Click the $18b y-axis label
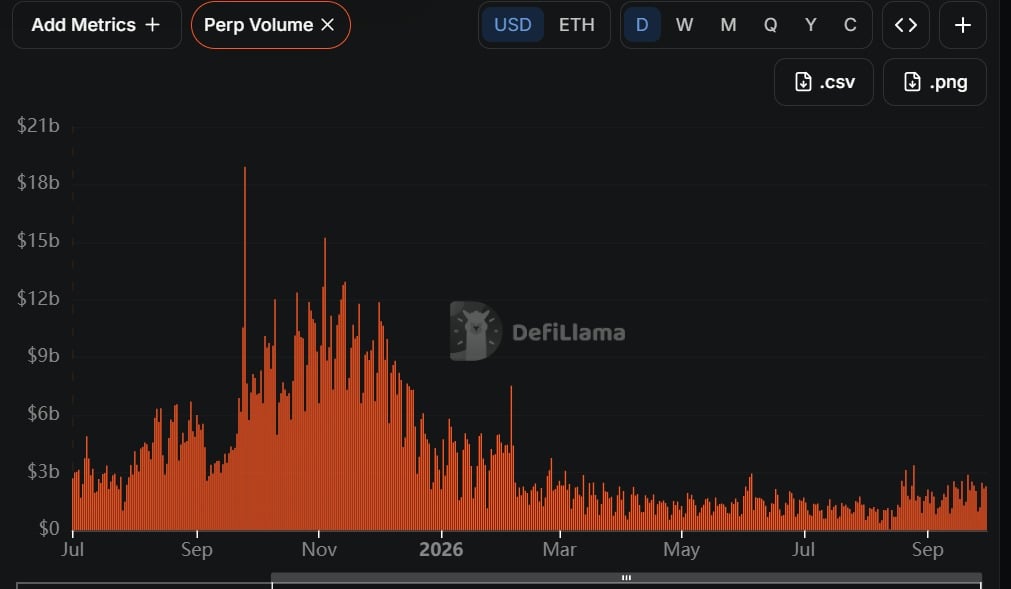The image size is (1011, 589). [x=38, y=182]
